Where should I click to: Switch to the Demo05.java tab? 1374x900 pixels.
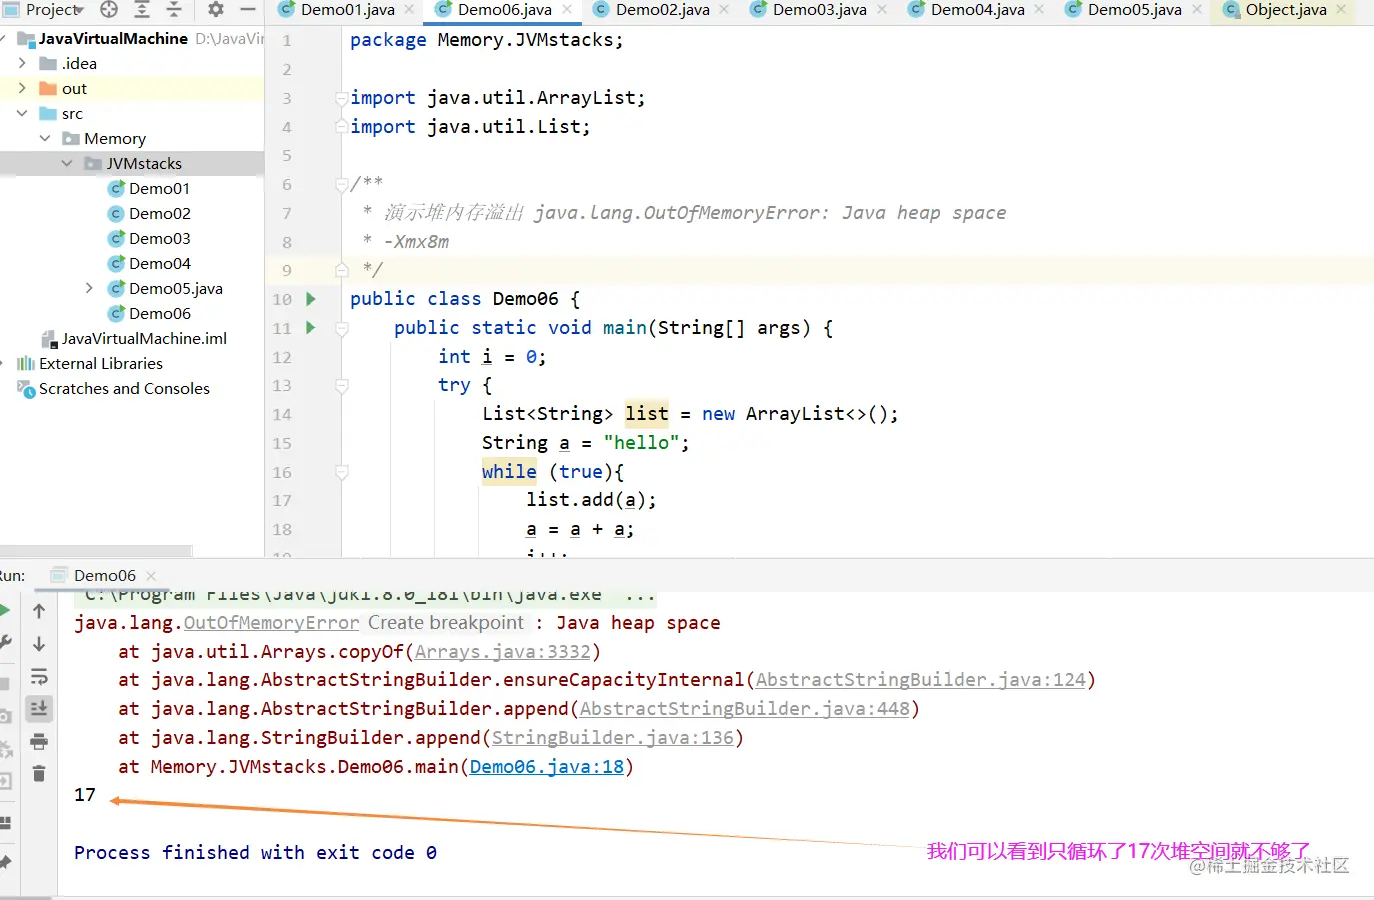[x=1134, y=9]
